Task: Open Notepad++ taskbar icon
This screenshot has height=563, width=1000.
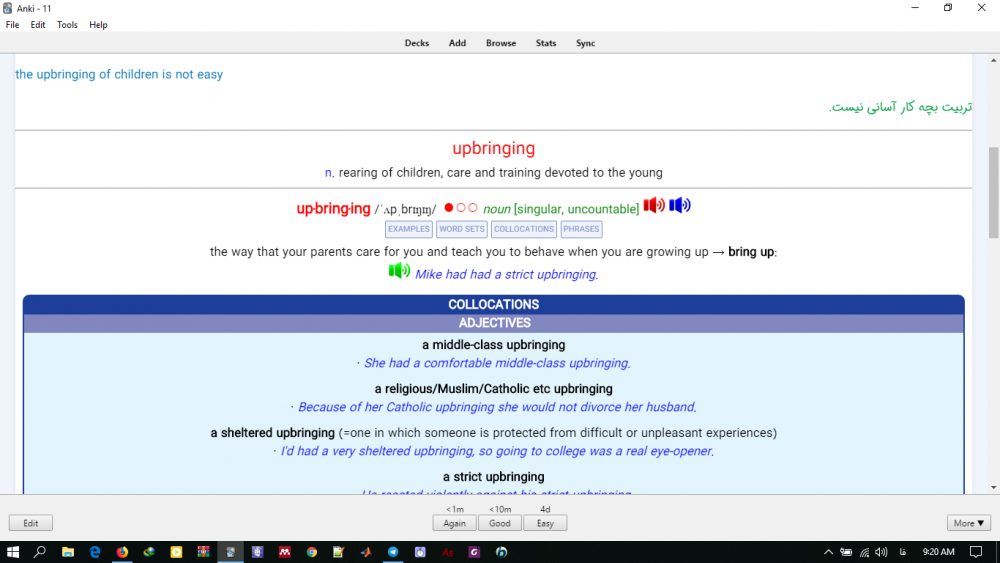Action: (x=339, y=552)
